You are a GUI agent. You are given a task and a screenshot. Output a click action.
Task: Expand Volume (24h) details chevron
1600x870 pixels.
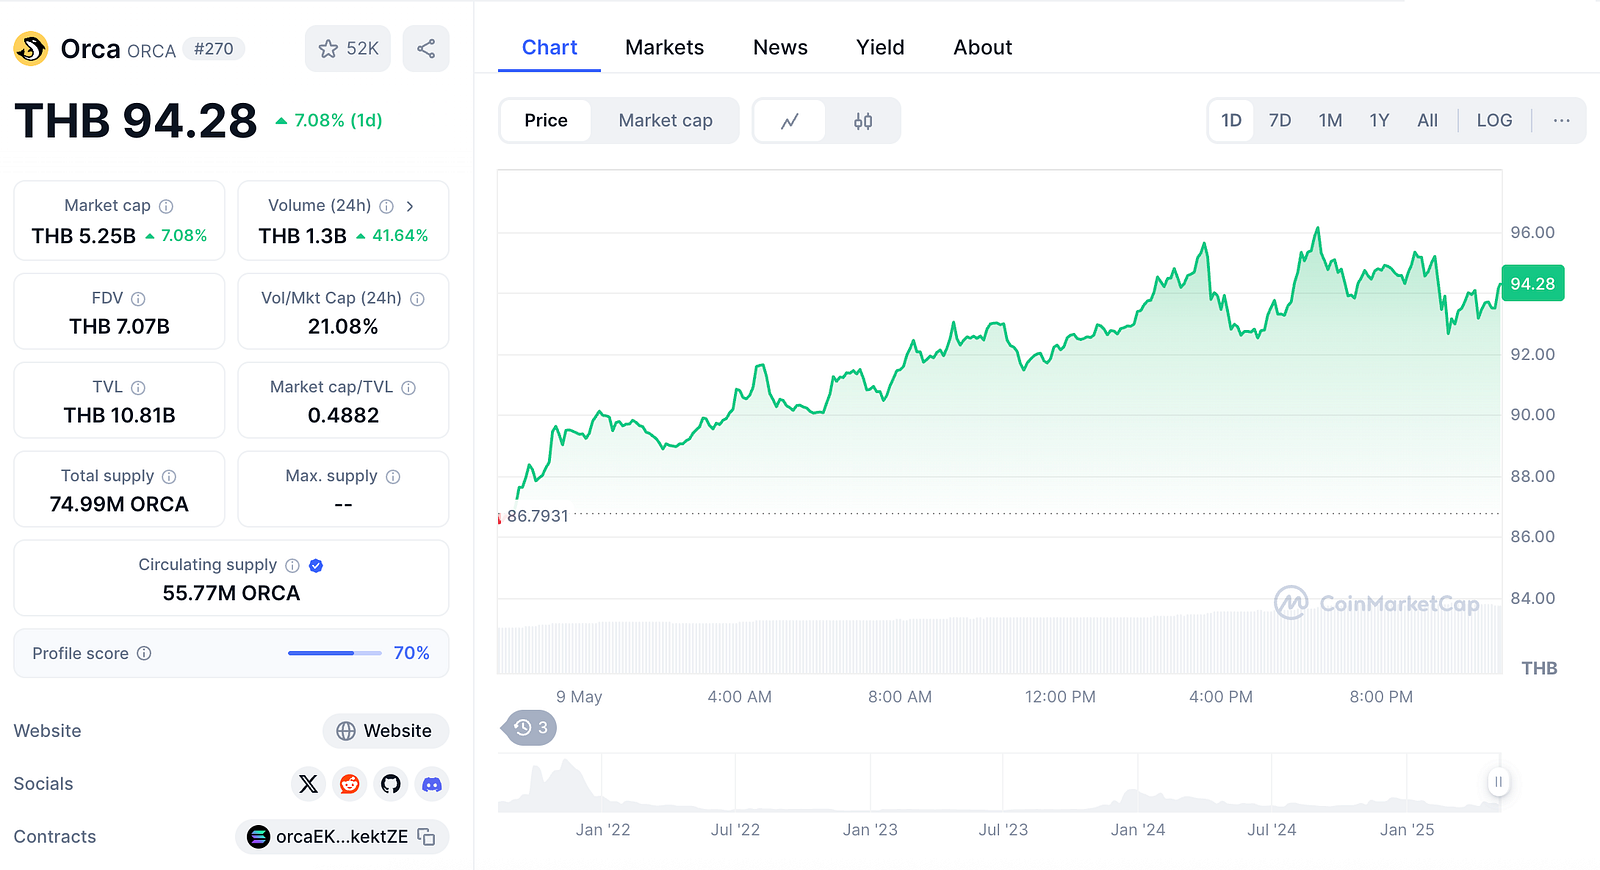410,206
